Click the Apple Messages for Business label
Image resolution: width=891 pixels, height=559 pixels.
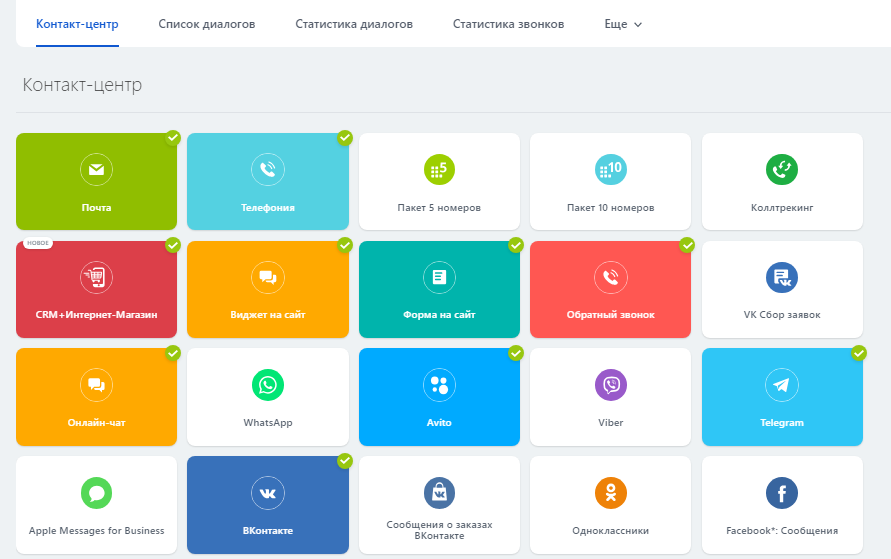[97, 531]
